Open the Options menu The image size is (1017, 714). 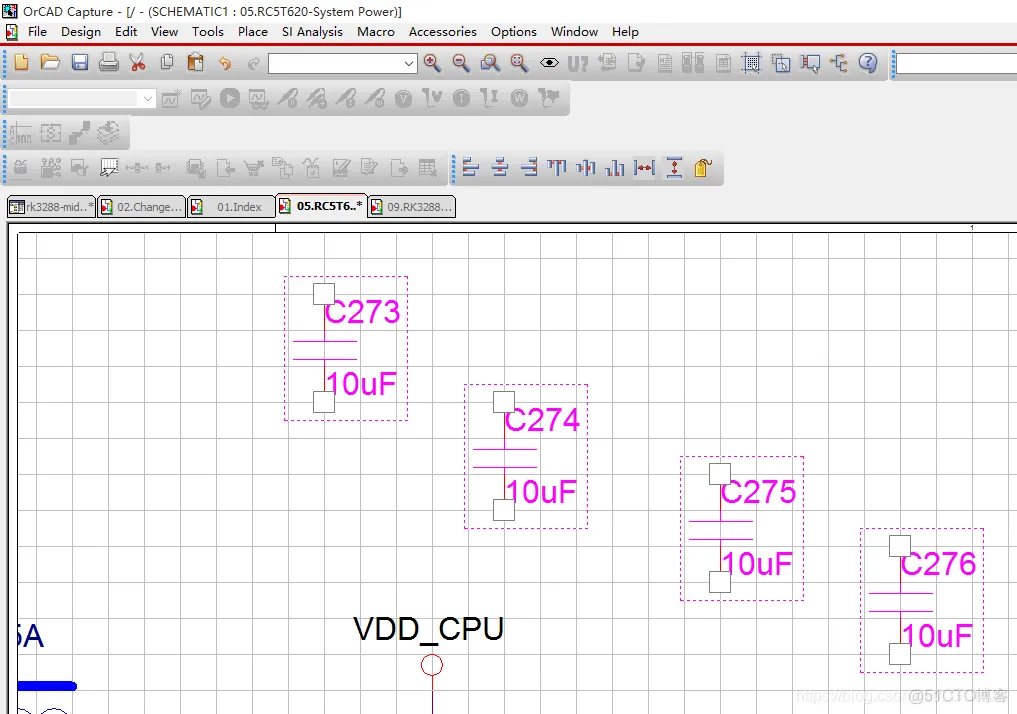click(514, 32)
